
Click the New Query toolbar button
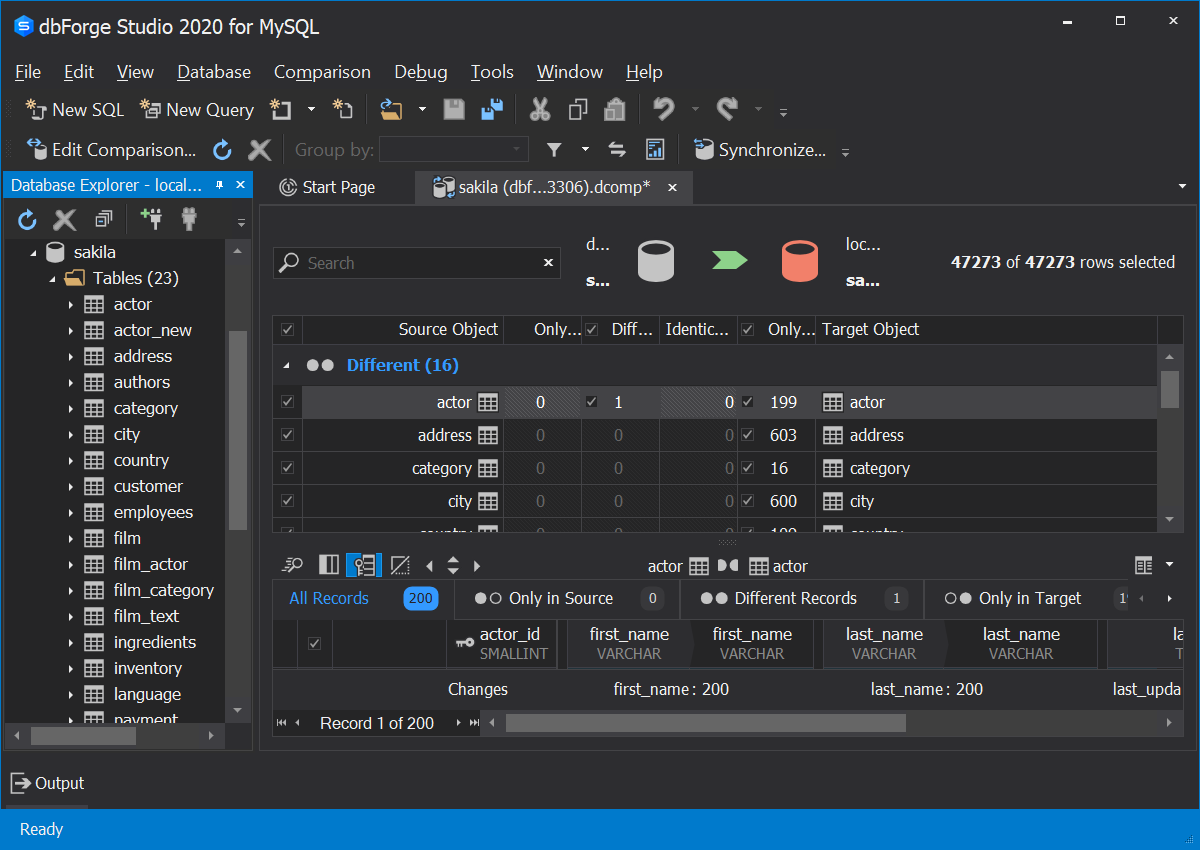(x=197, y=110)
